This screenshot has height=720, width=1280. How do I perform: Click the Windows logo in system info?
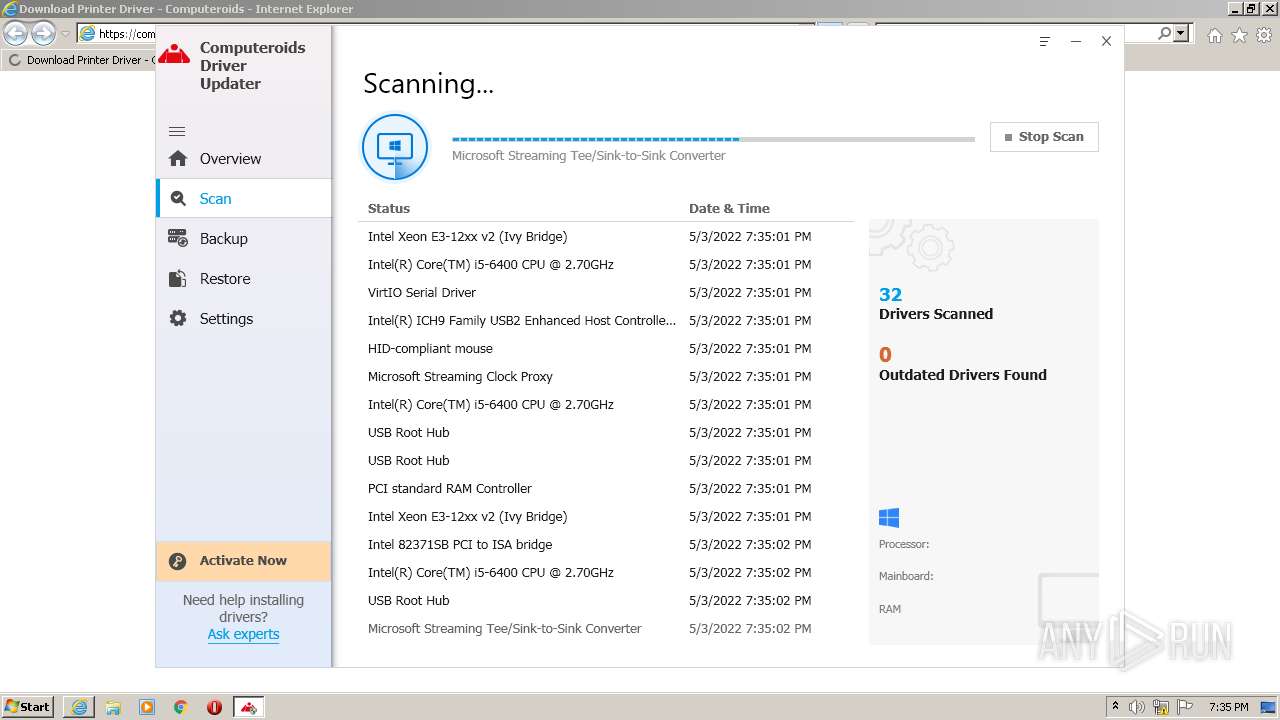pyautogui.click(x=889, y=517)
